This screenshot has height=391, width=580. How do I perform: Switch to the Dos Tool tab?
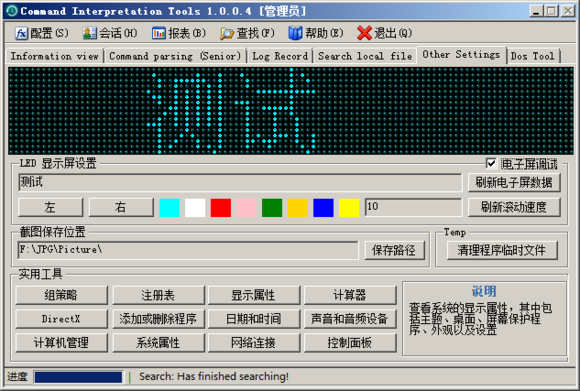click(x=533, y=56)
